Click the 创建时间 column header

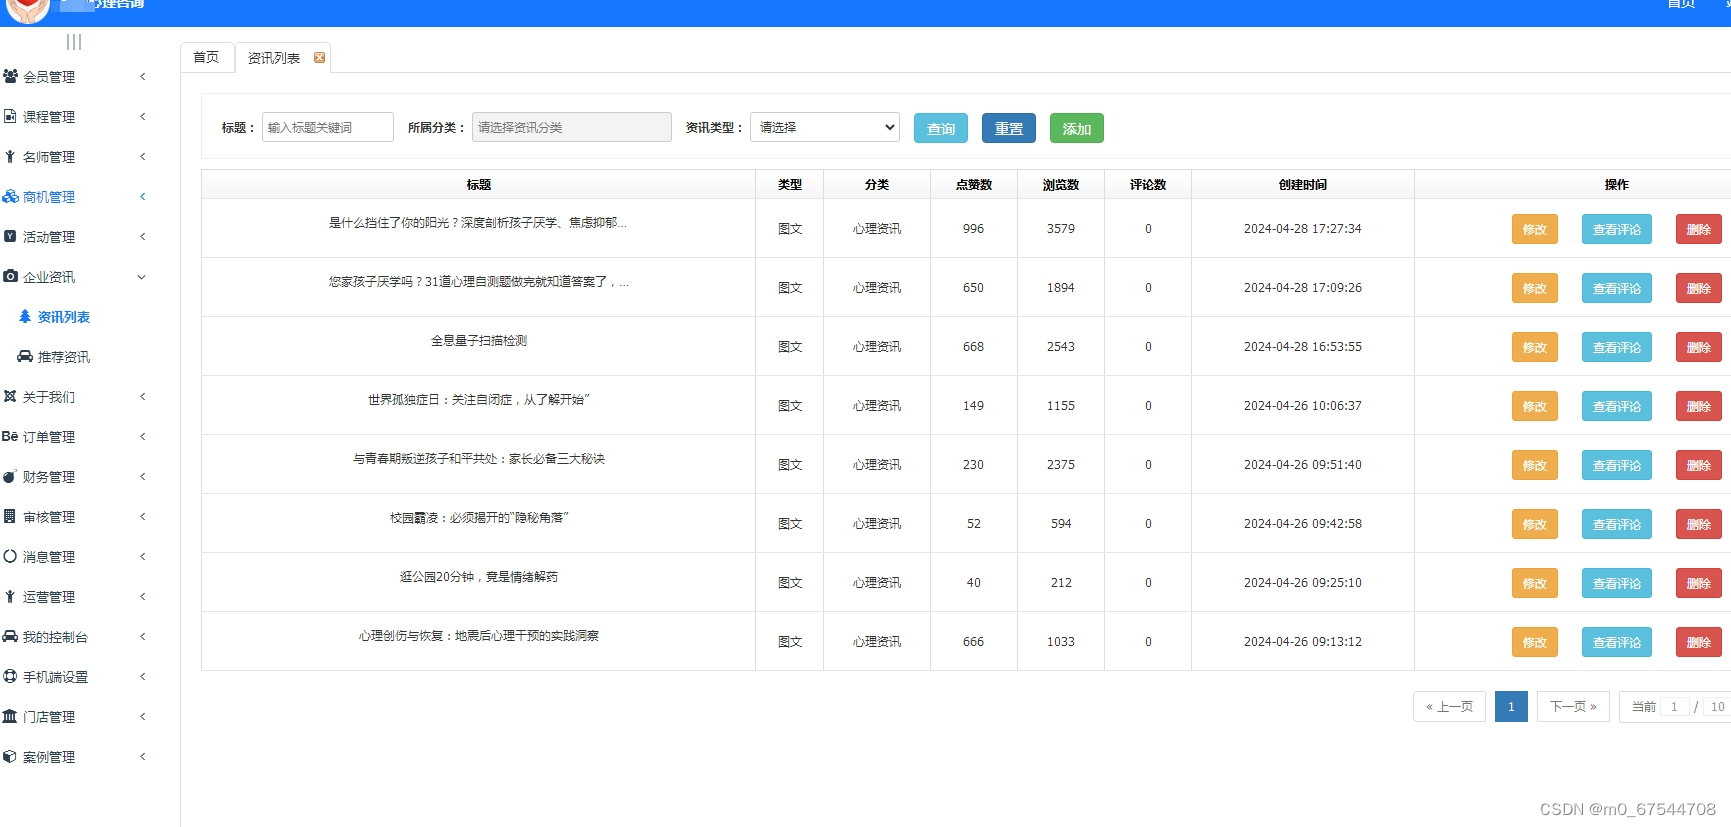click(x=1303, y=185)
